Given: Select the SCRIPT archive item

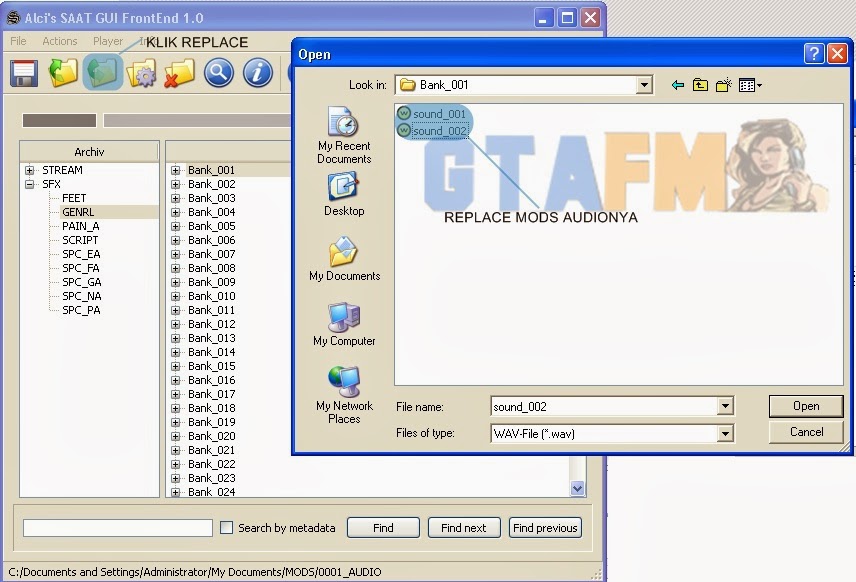Looking at the screenshot, I should 80,240.
